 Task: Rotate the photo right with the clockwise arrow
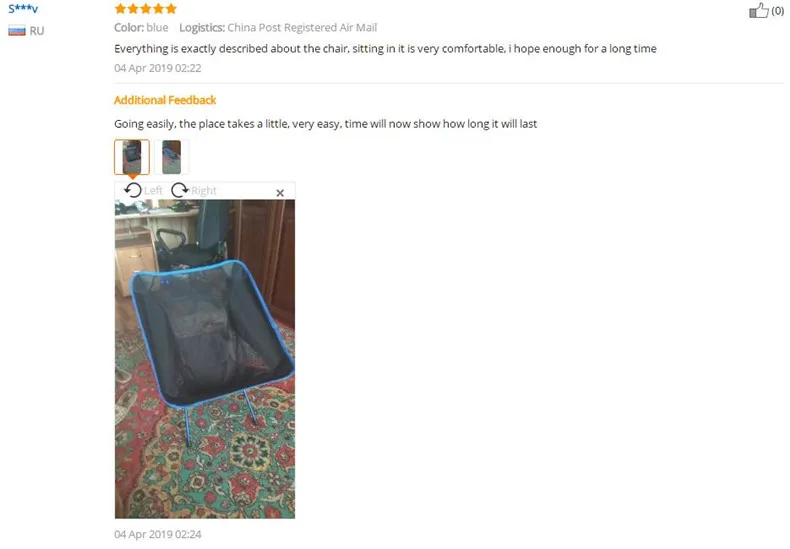[180, 190]
